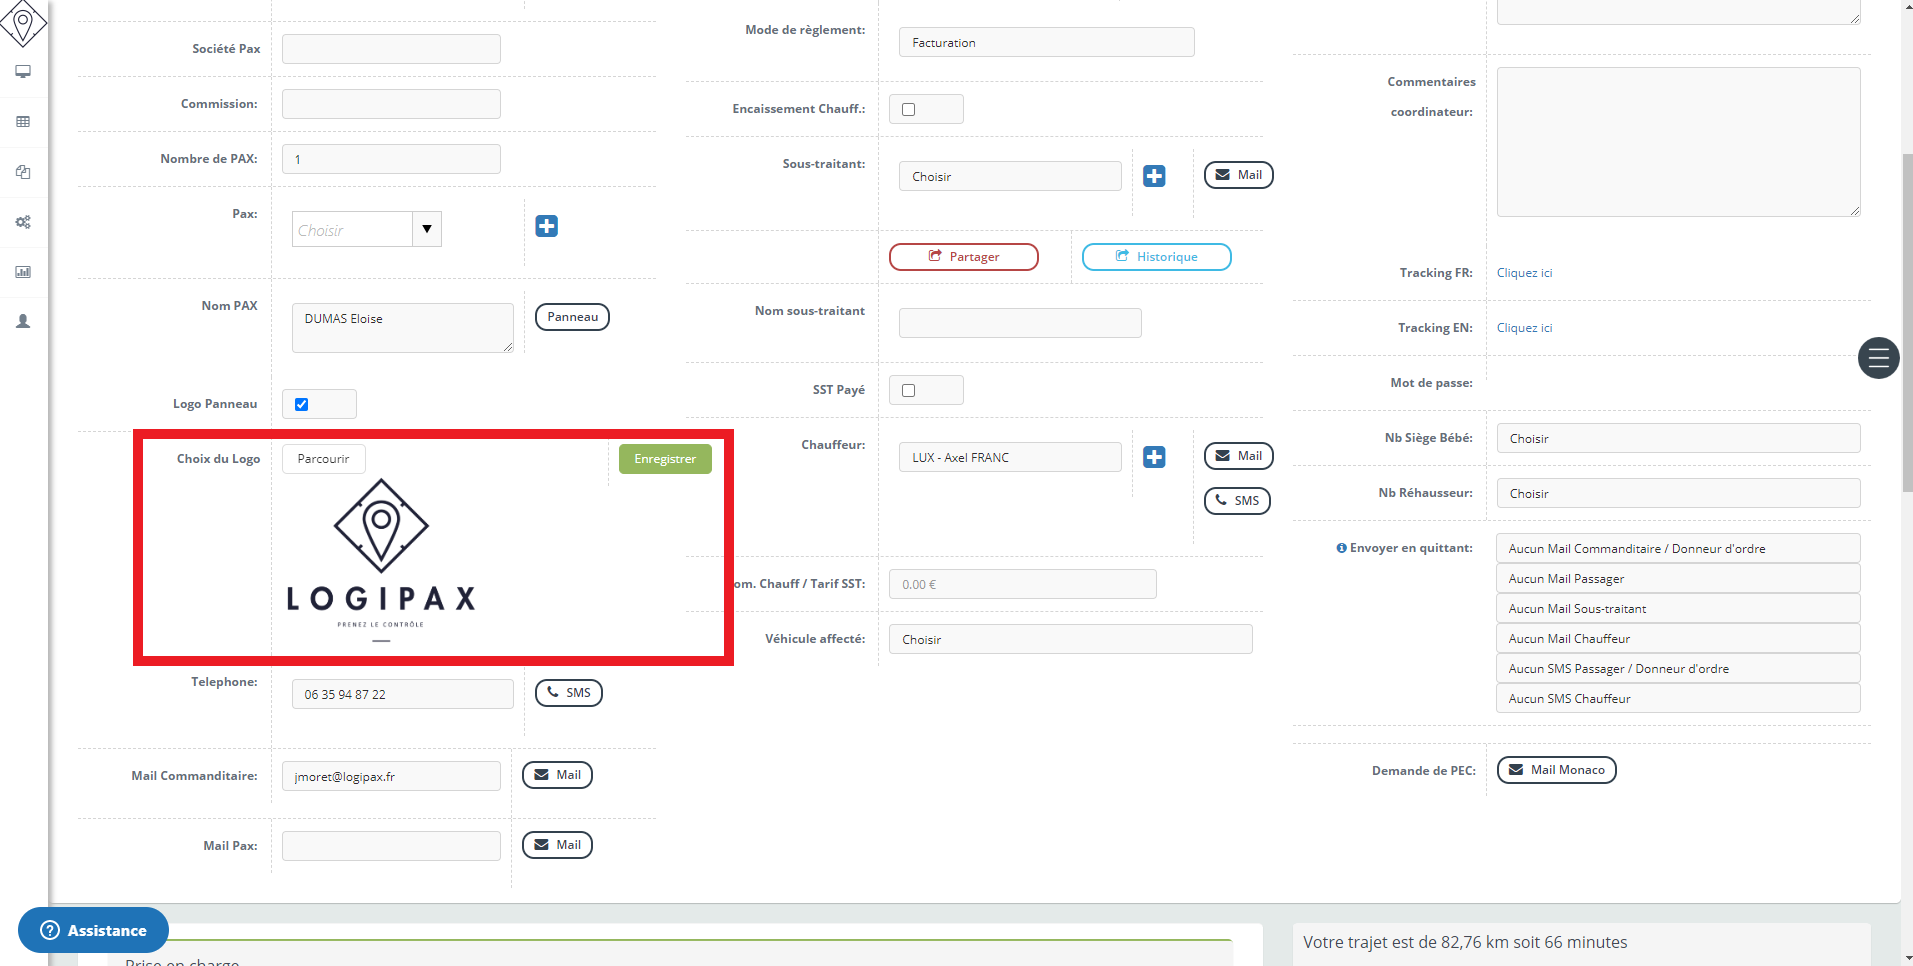Open the Nb Siège Bébé dropdown

click(1677, 438)
